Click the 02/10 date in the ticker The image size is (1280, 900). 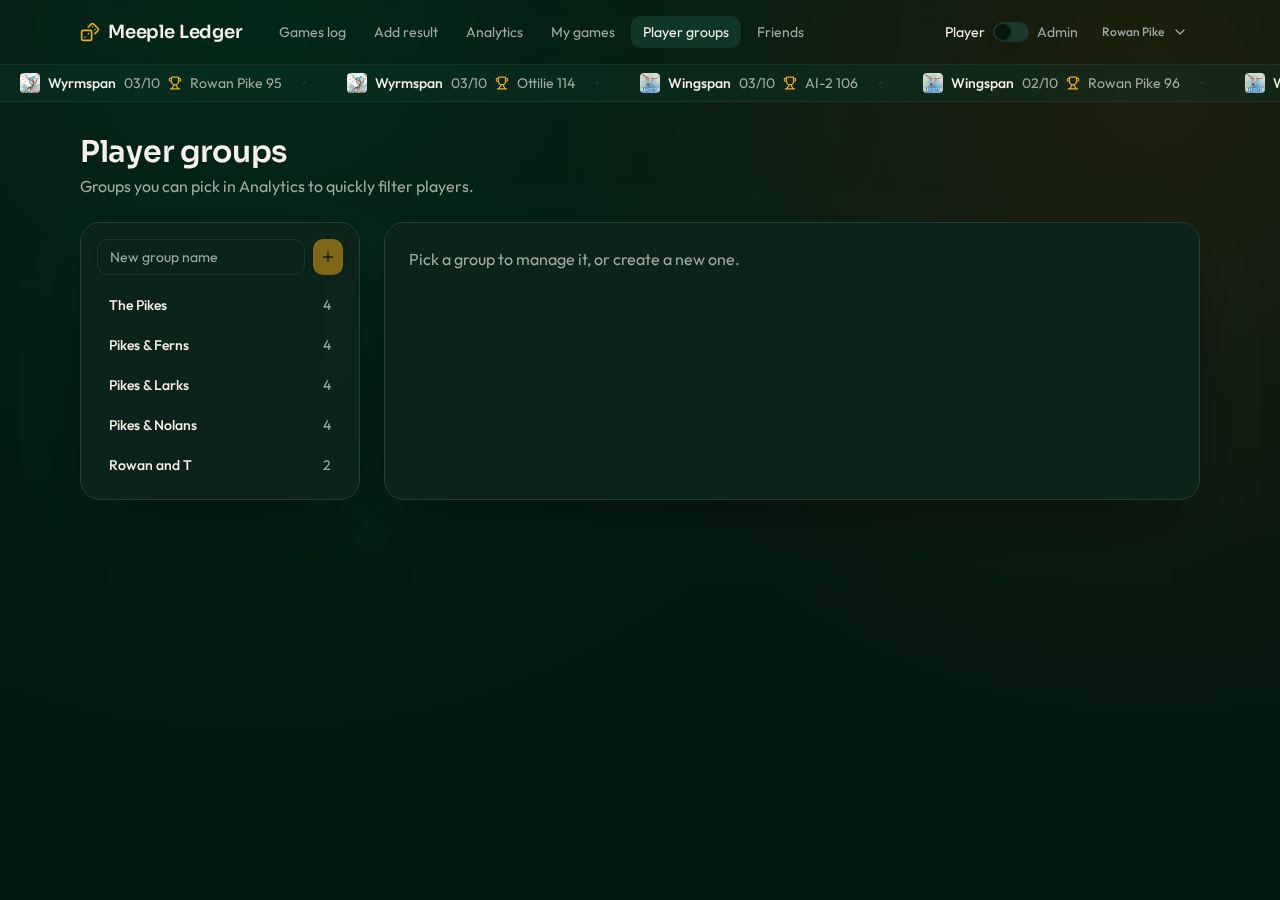tap(1040, 83)
